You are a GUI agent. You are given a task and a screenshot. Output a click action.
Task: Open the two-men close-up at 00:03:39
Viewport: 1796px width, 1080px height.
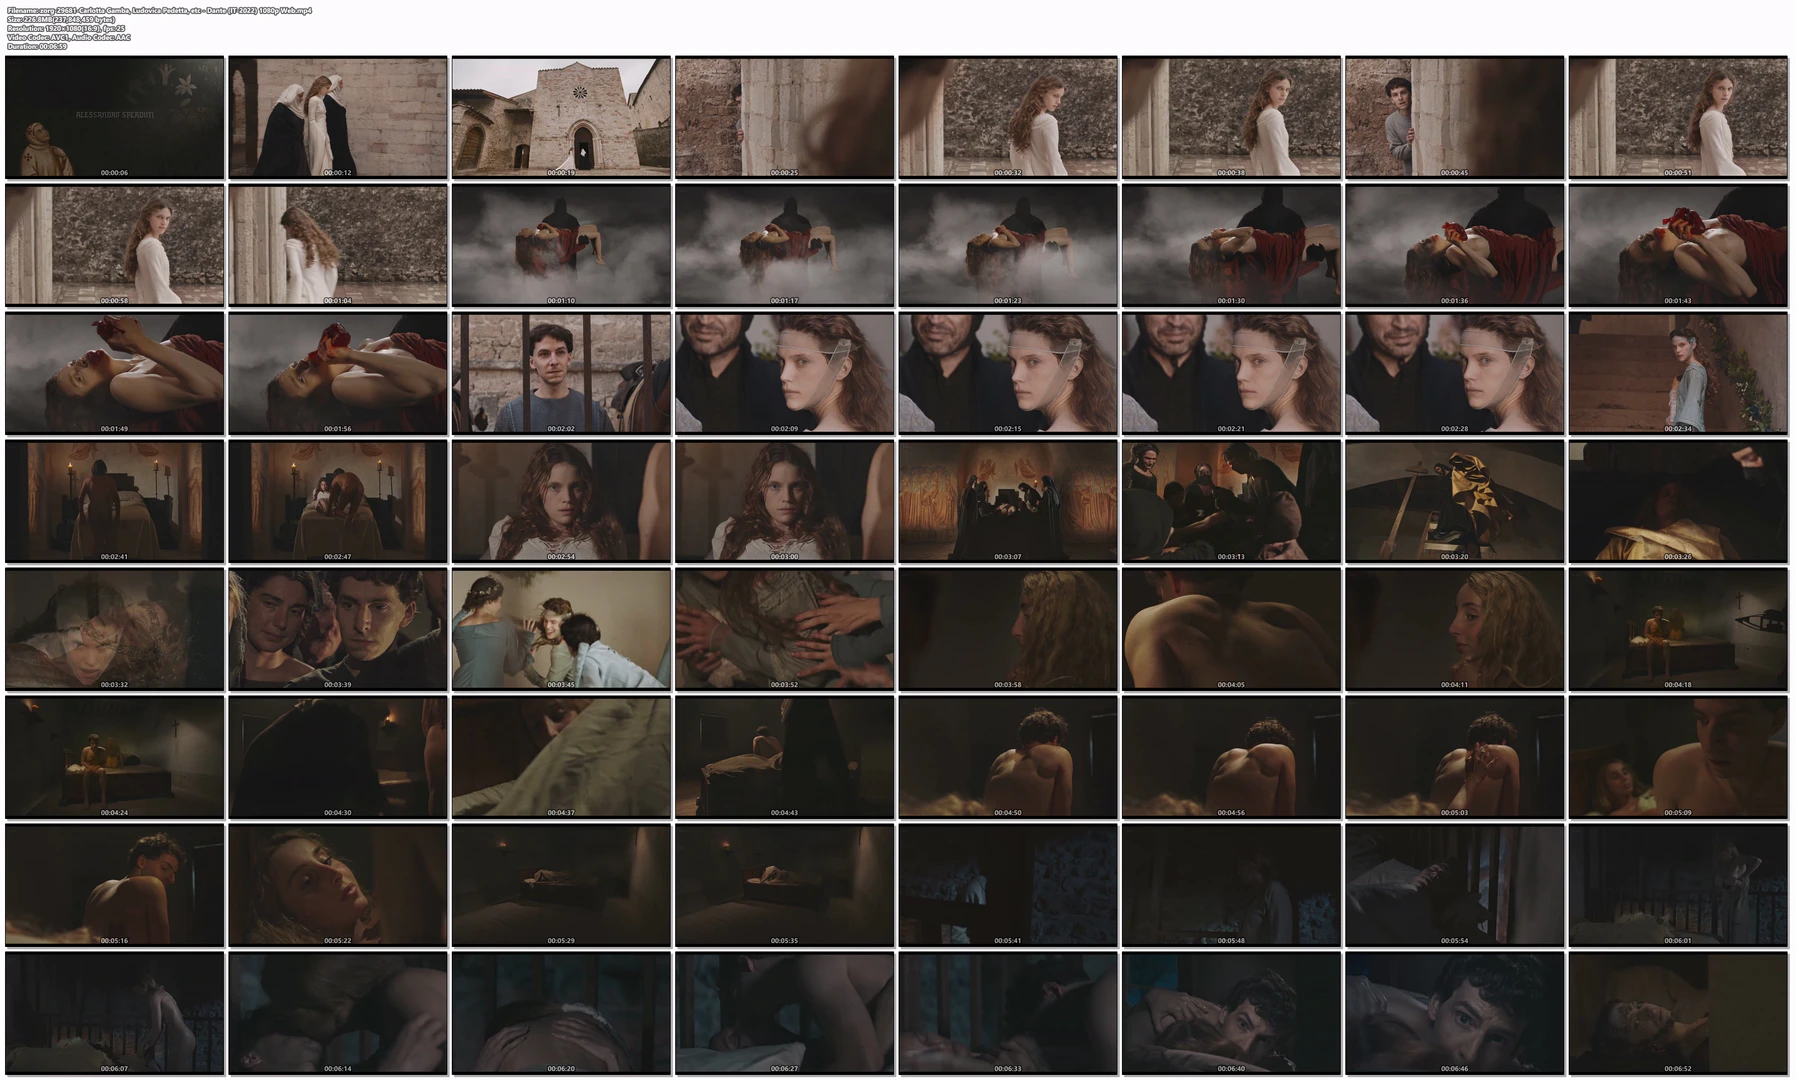[x=338, y=629]
